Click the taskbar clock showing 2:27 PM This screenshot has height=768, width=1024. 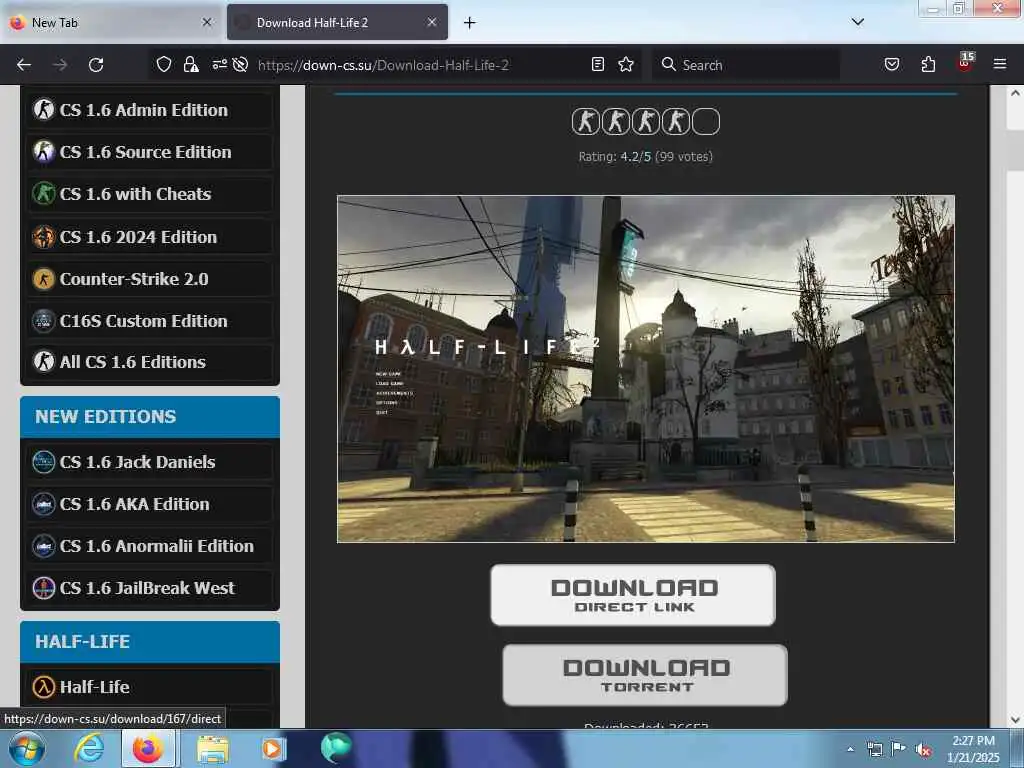(973, 749)
